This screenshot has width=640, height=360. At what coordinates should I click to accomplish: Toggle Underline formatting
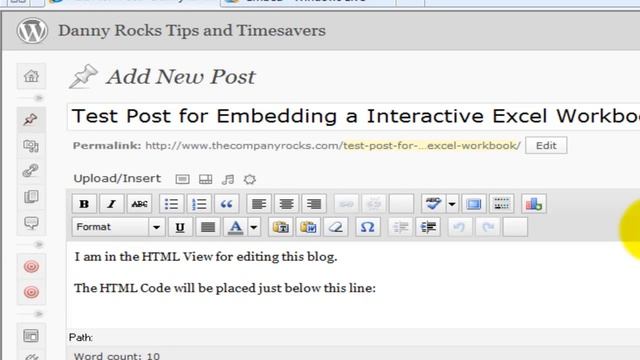(180, 227)
